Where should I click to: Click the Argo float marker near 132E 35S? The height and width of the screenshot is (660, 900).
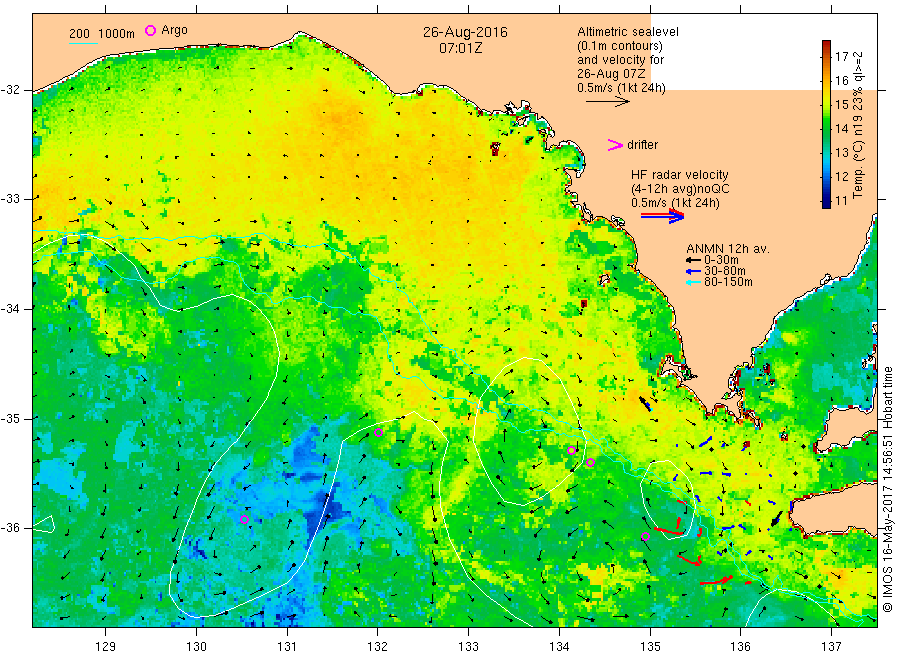click(x=378, y=433)
